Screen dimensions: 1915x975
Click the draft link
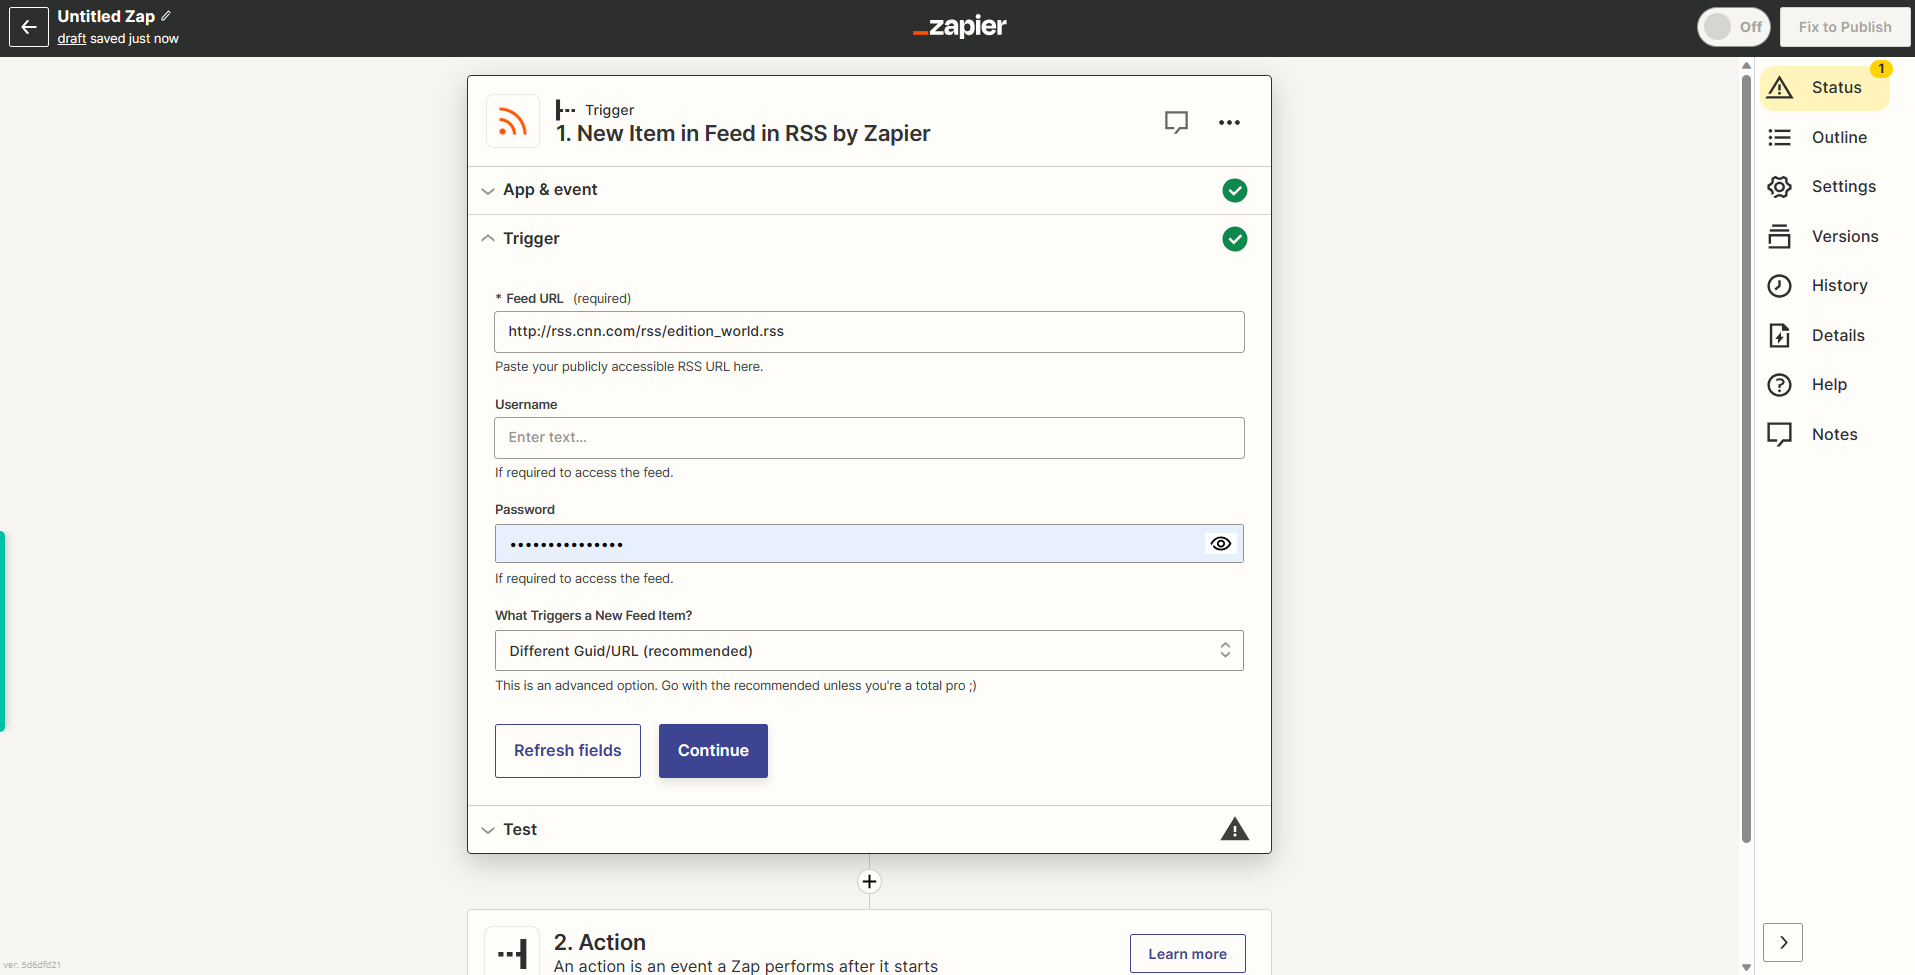(72, 39)
